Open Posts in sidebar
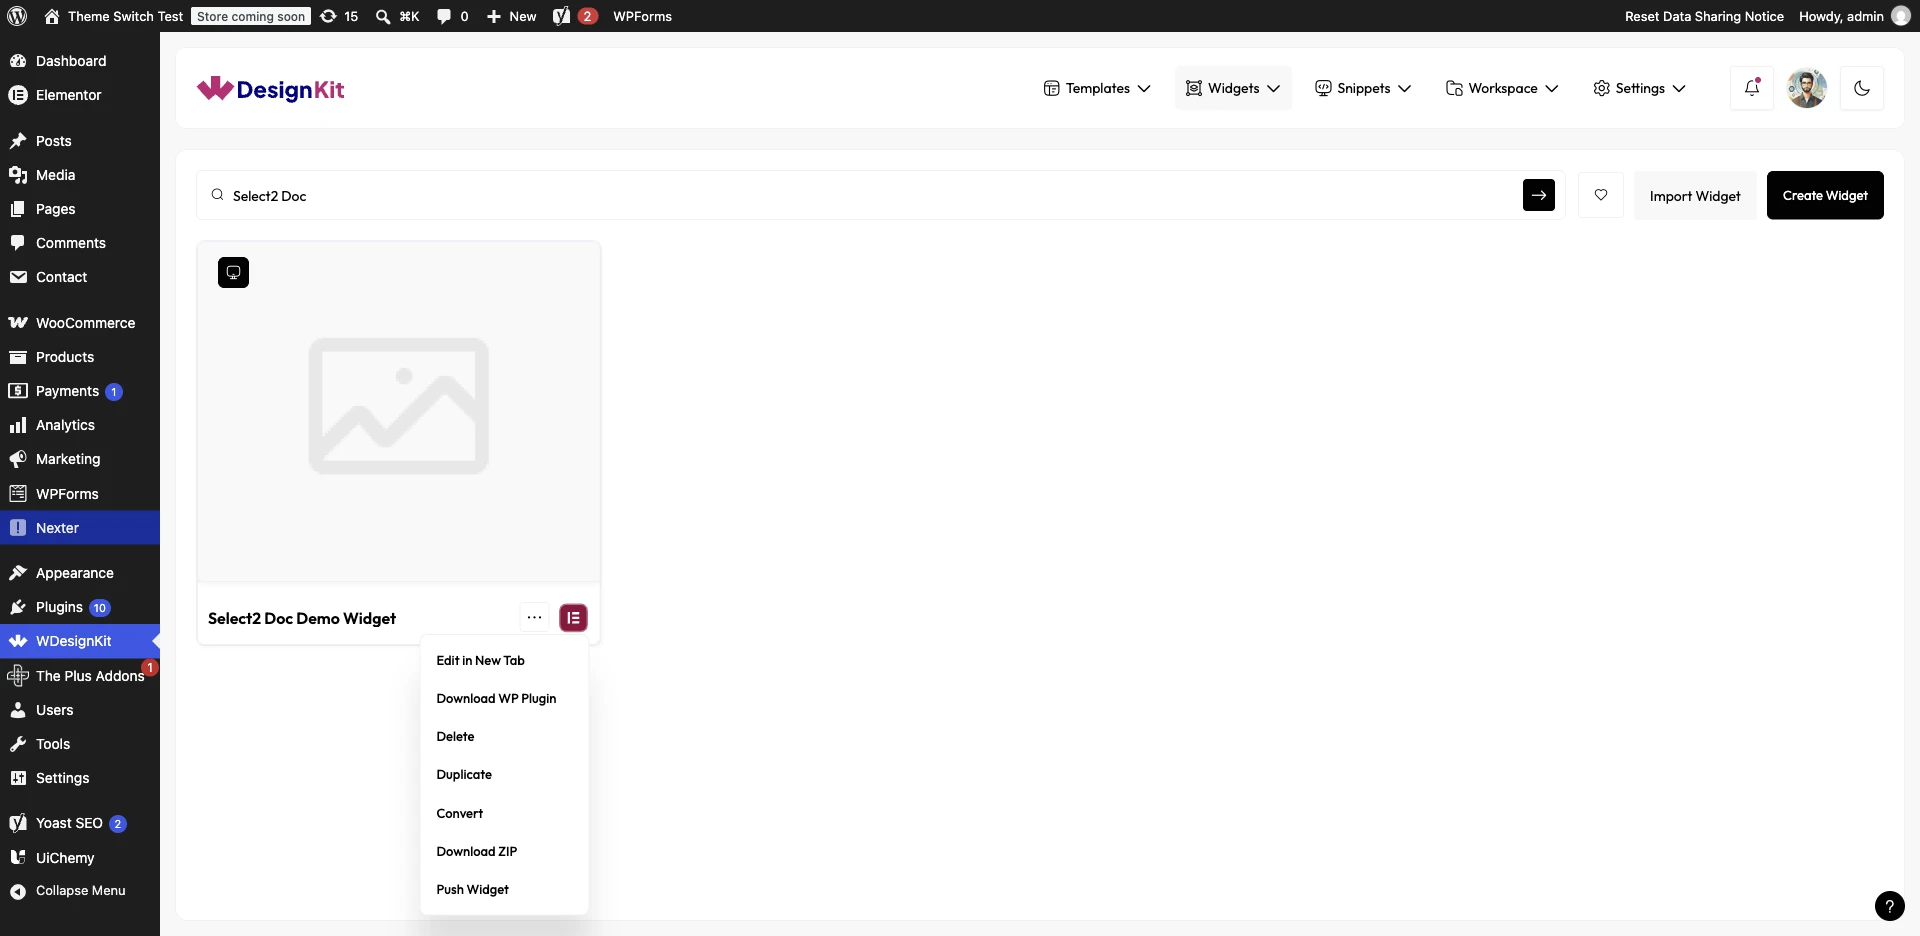This screenshot has width=1920, height=936. click(80, 141)
